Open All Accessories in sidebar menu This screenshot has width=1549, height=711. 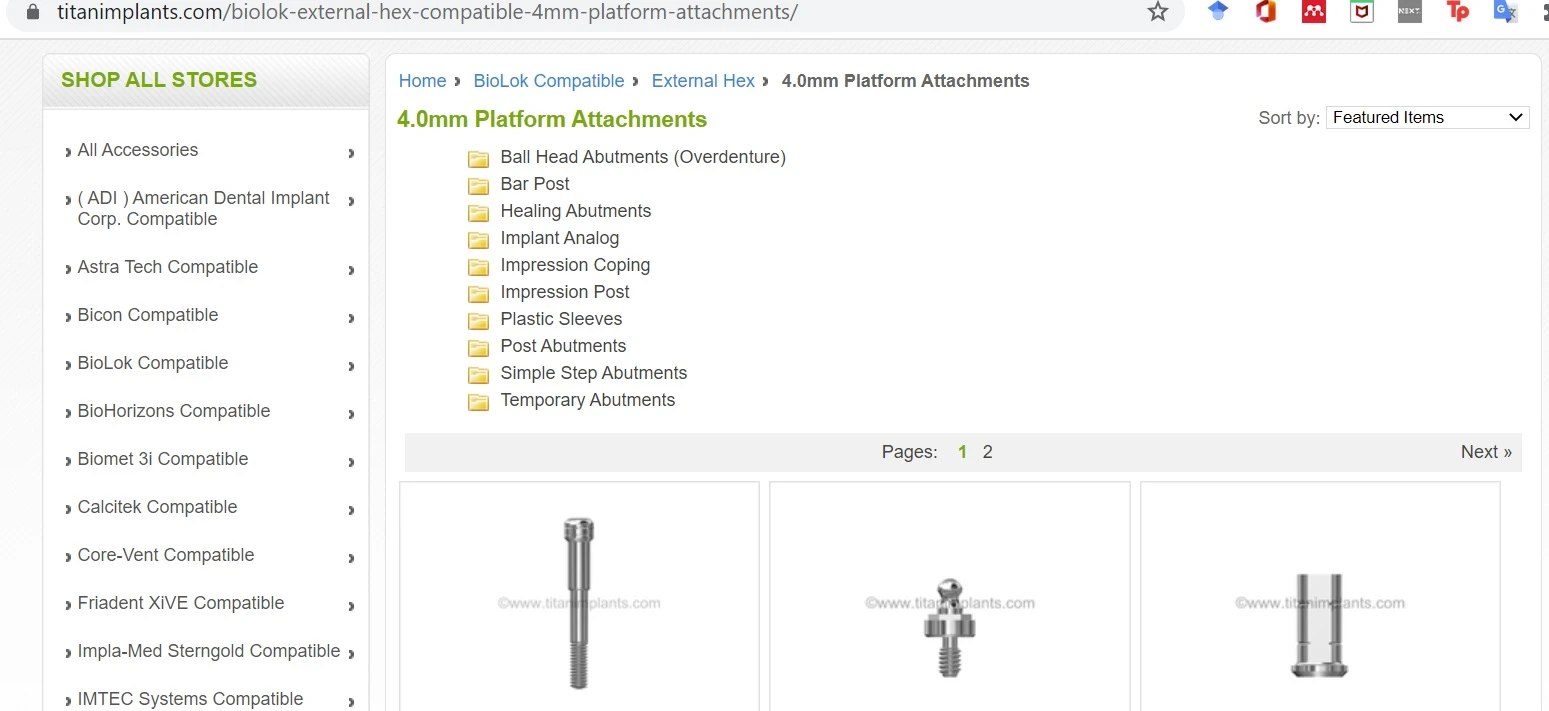[x=138, y=150]
